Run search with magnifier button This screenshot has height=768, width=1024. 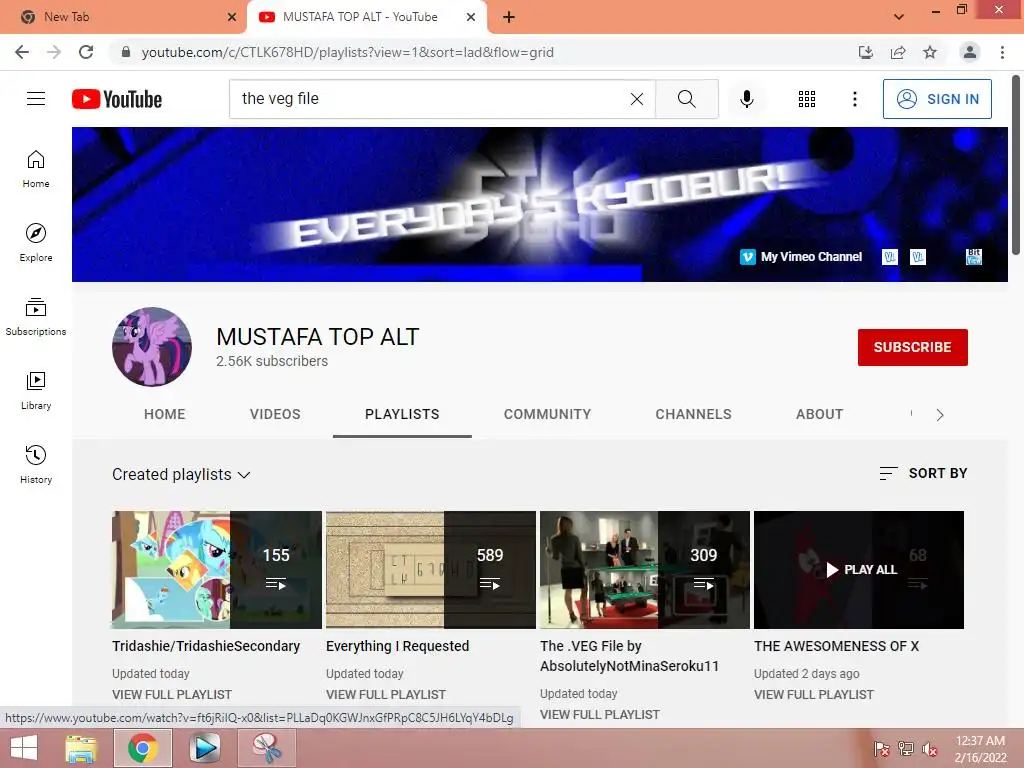686,99
